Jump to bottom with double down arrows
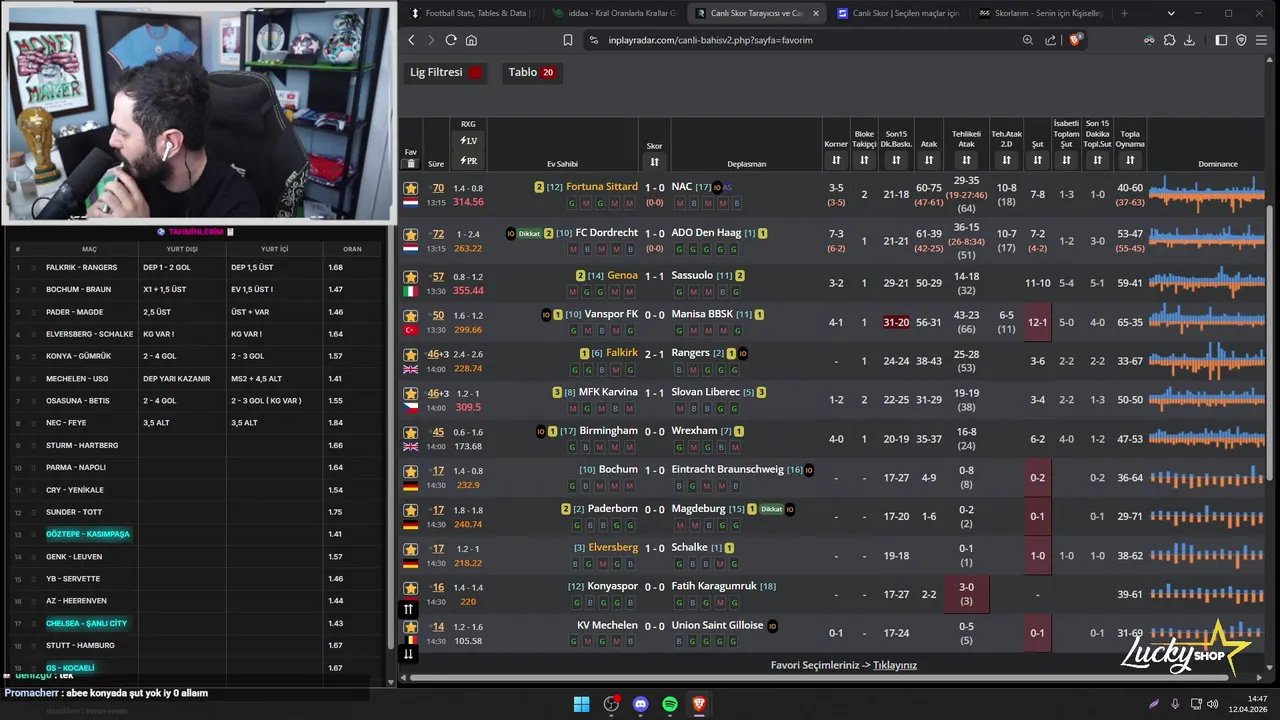The image size is (1280, 720). (408, 654)
